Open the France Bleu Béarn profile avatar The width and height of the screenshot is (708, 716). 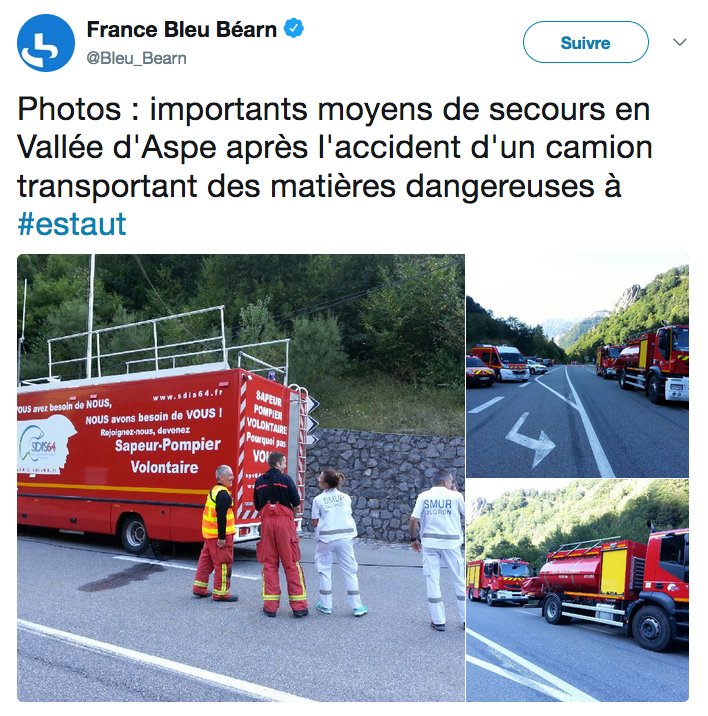(46, 43)
